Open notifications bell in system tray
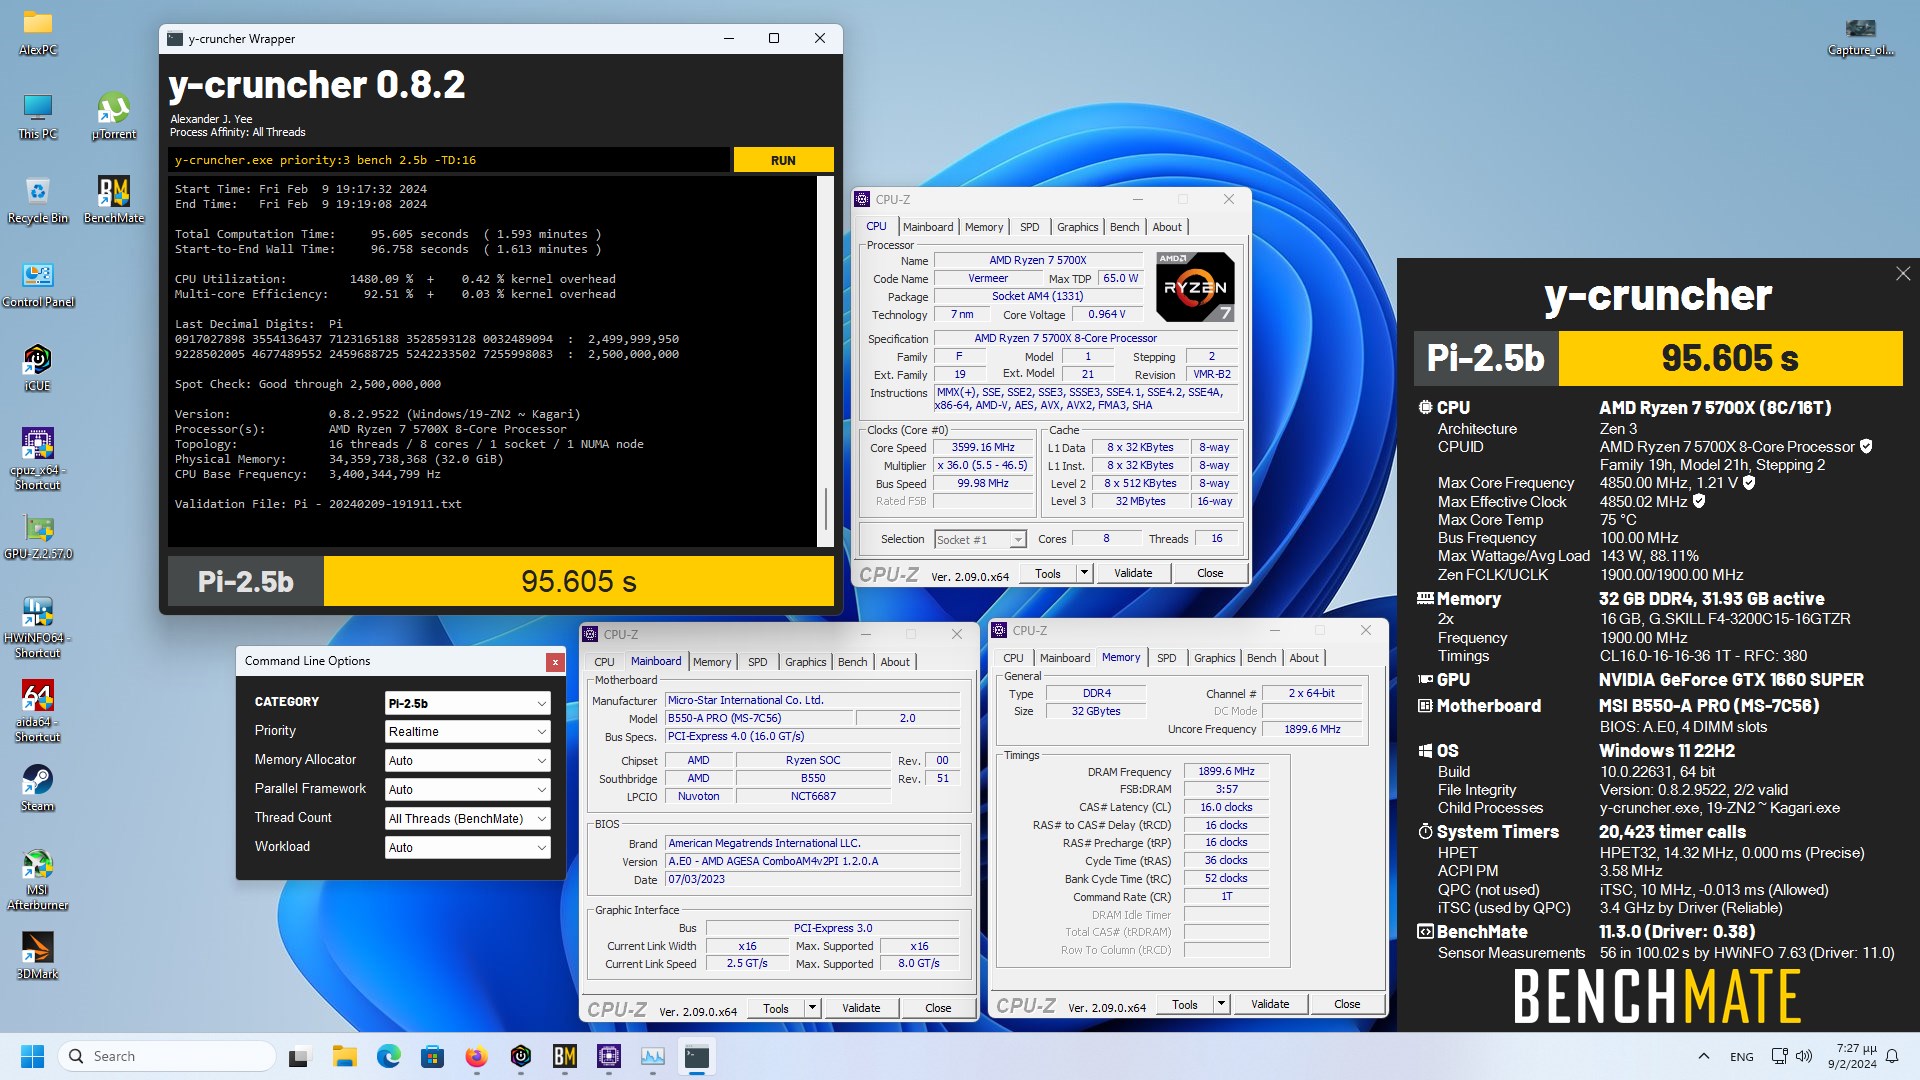 (1892, 1056)
